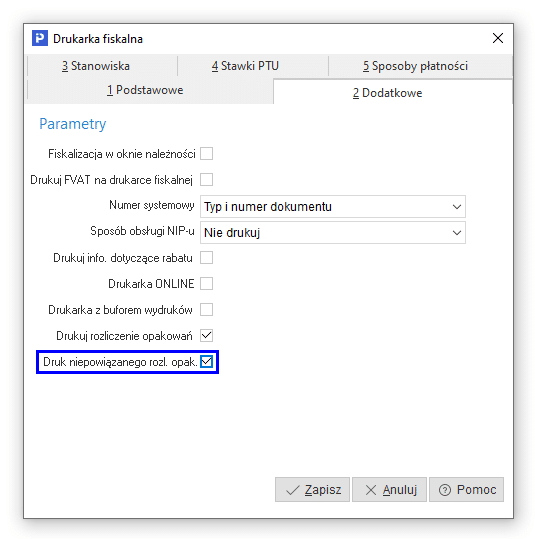Enable Drukuj info. dotyczące rabatu
The width and height of the screenshot is (535, 539).
(x=206, y=257)
